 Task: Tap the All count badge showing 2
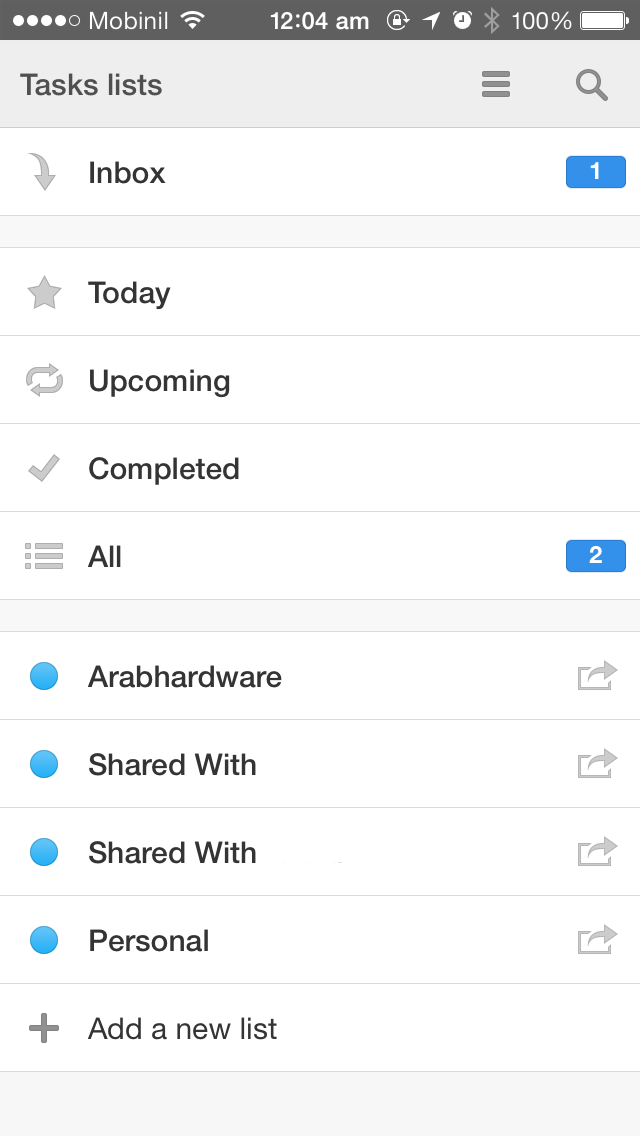[596, 556]
